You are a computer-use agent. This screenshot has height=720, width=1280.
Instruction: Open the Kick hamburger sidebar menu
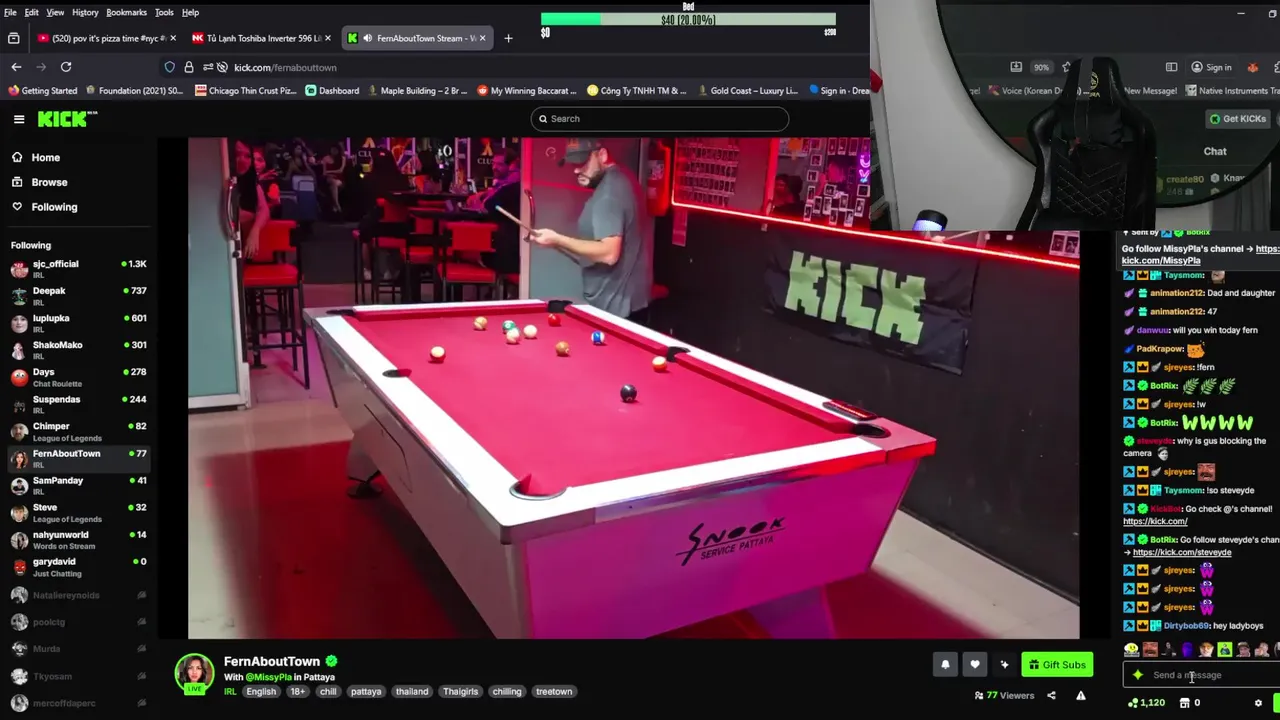(19, 119)
